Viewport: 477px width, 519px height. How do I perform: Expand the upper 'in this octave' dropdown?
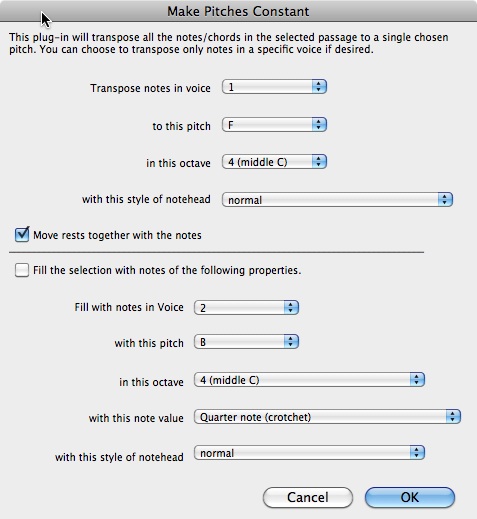[x=274, y=162]
